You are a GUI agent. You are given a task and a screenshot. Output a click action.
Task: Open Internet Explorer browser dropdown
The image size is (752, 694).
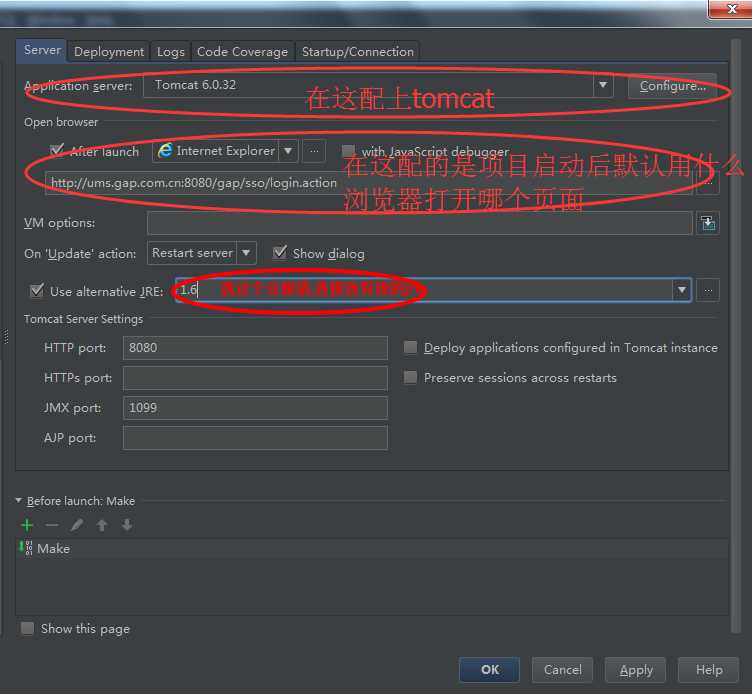coord(288,151)
